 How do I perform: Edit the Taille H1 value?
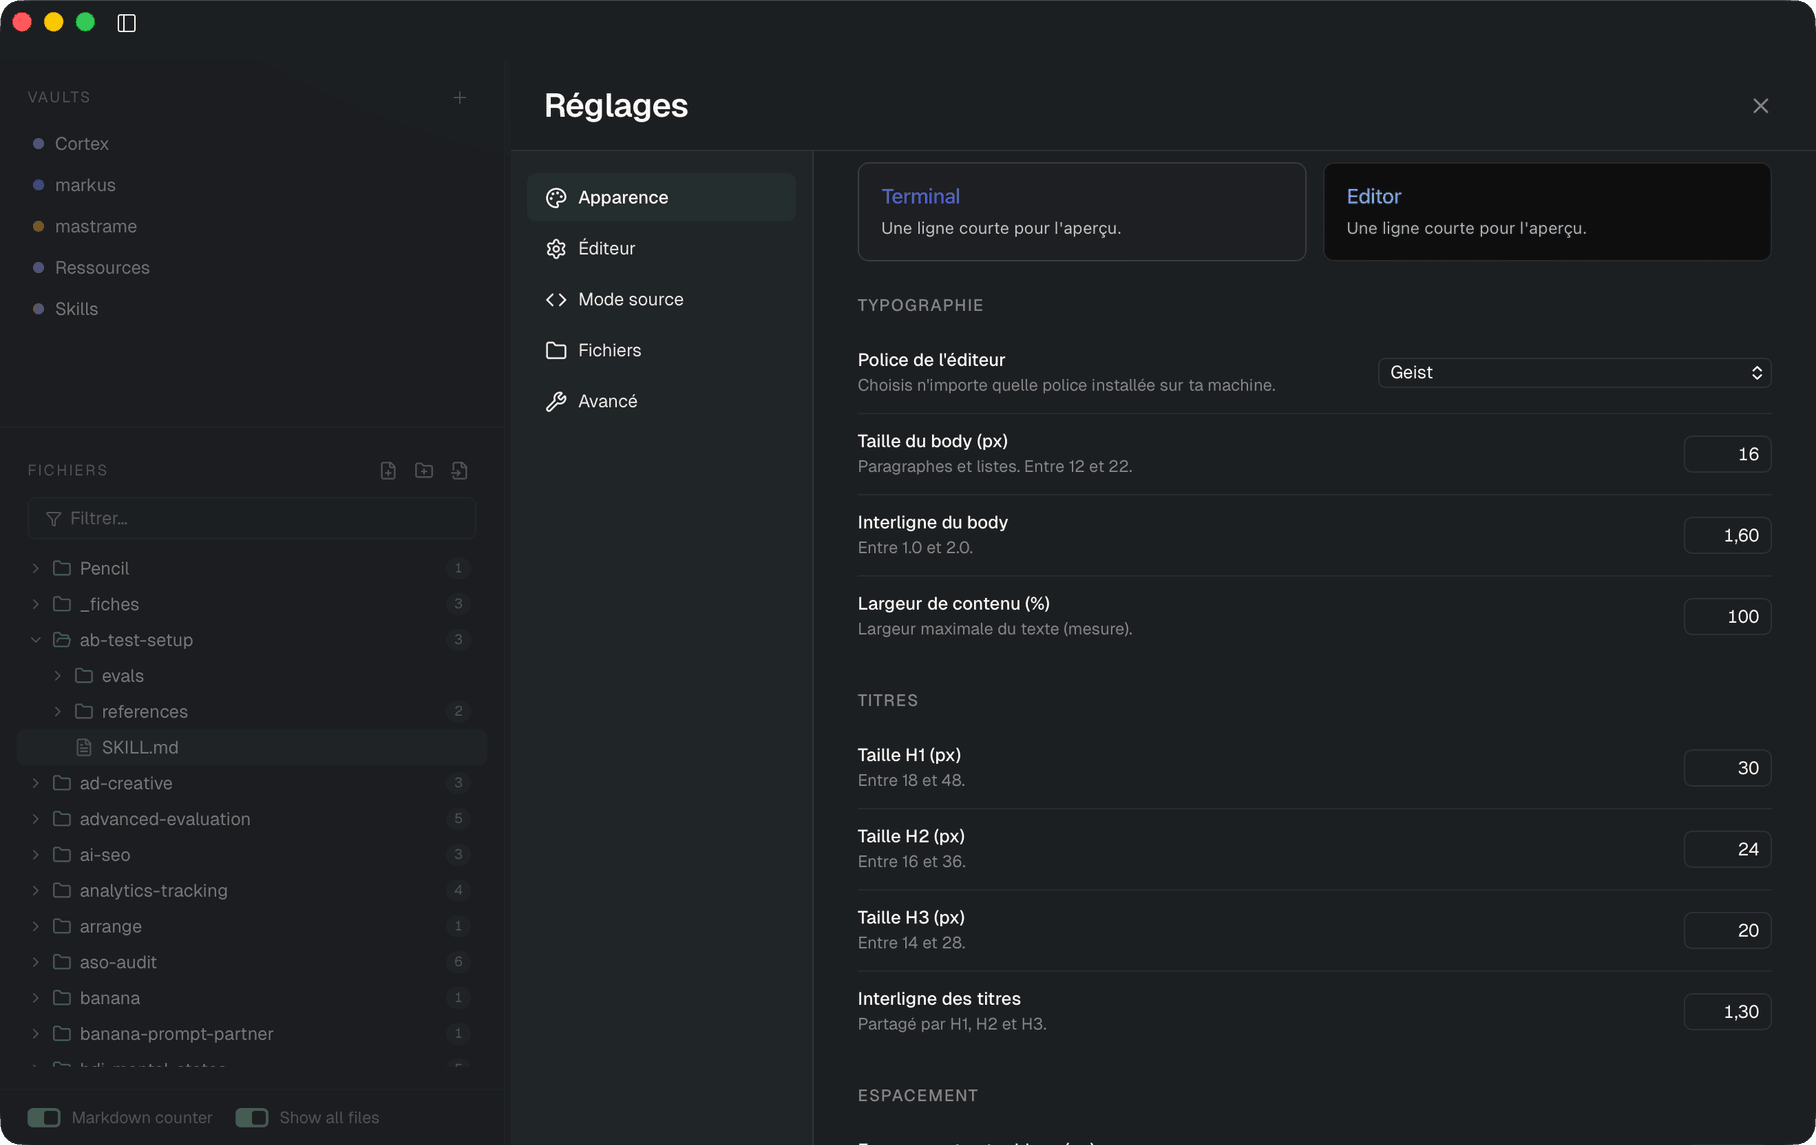click(1727, 768)
